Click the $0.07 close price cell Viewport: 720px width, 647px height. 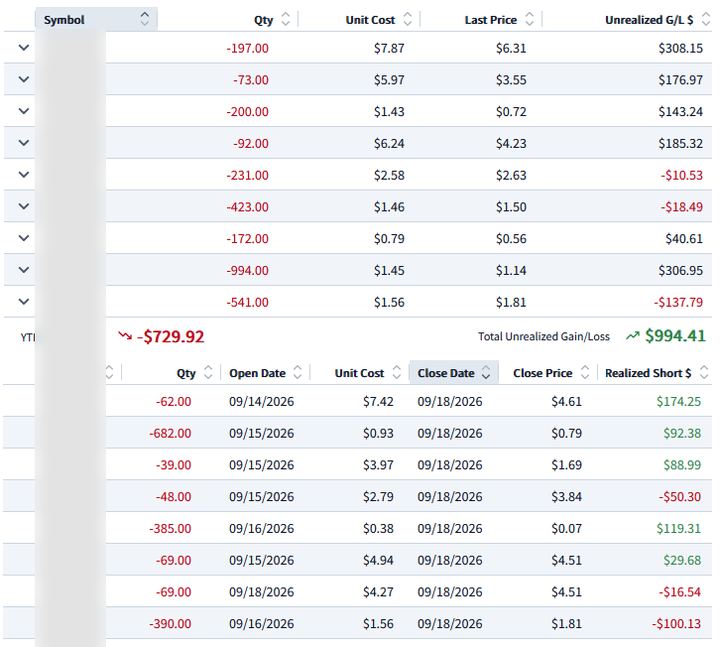pos(566,529)
